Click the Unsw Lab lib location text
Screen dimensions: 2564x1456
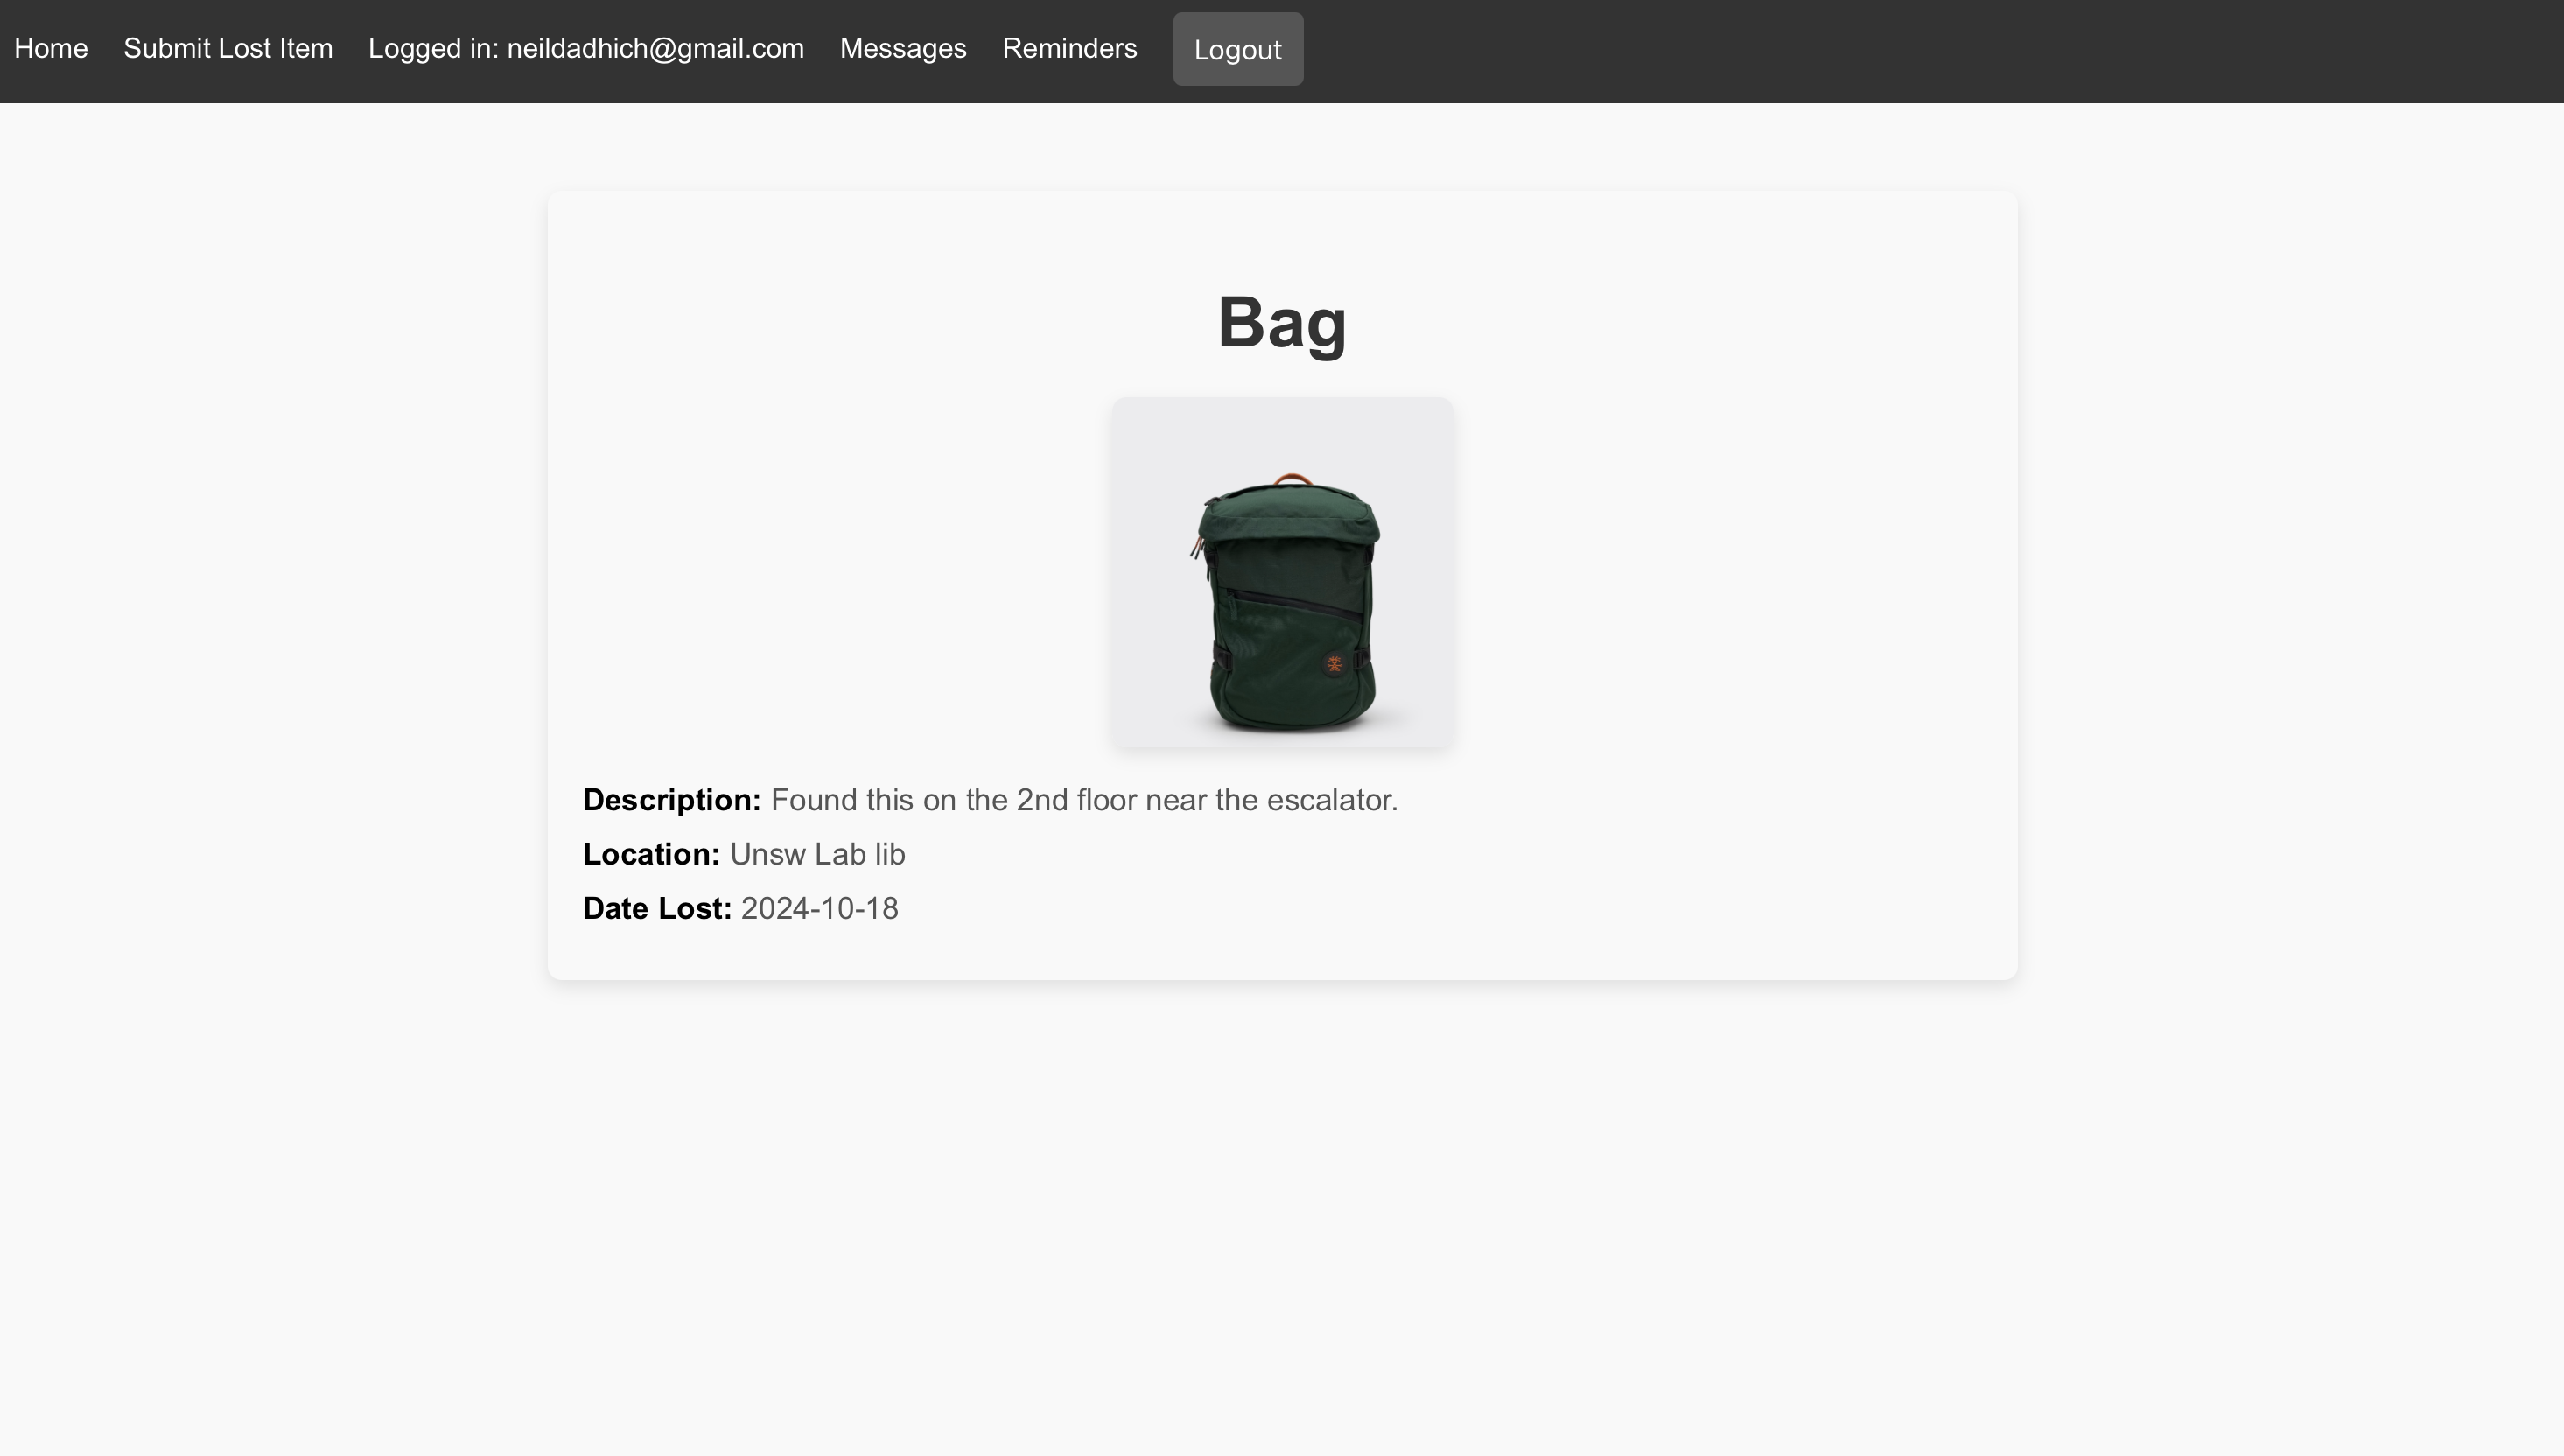(817, 854)
